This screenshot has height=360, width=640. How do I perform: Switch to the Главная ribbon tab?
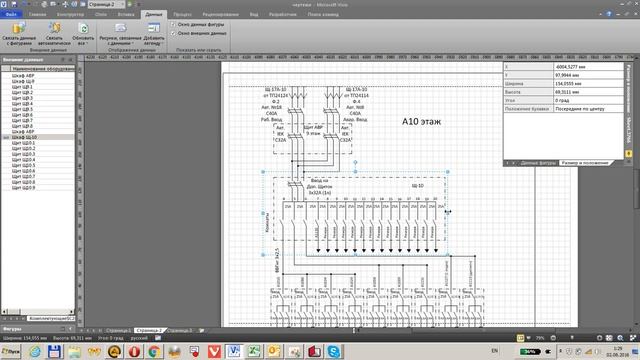point(37,14)
